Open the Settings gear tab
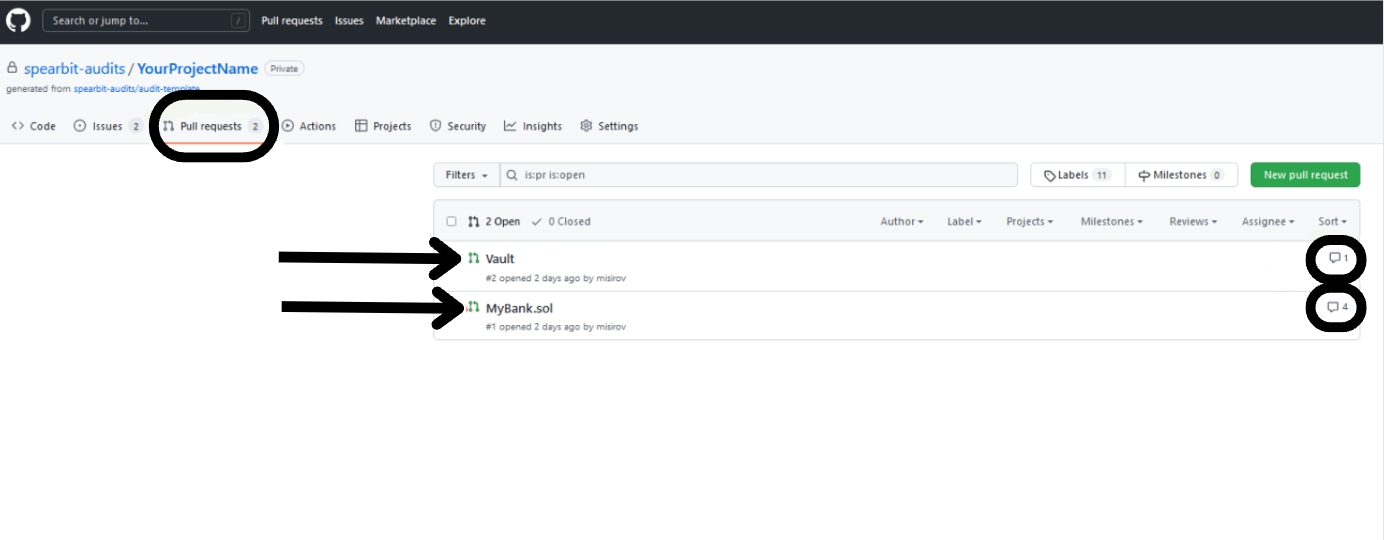 coord(609,126)
